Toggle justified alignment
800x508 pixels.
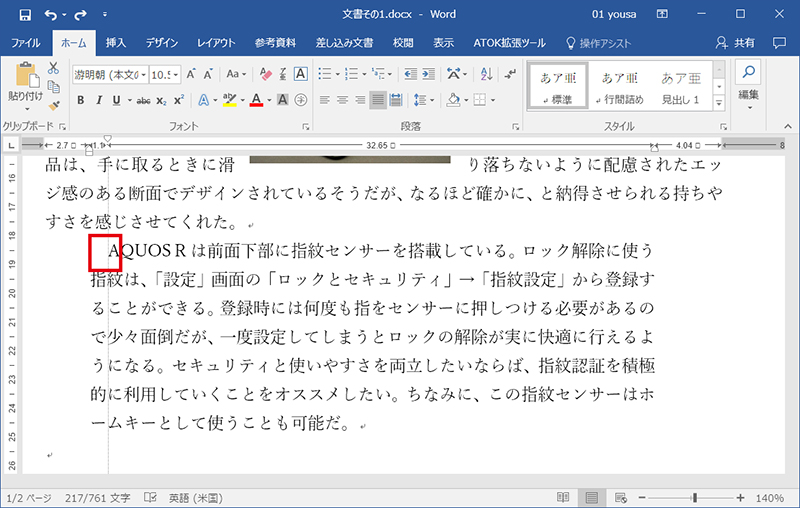click(378, 100)
